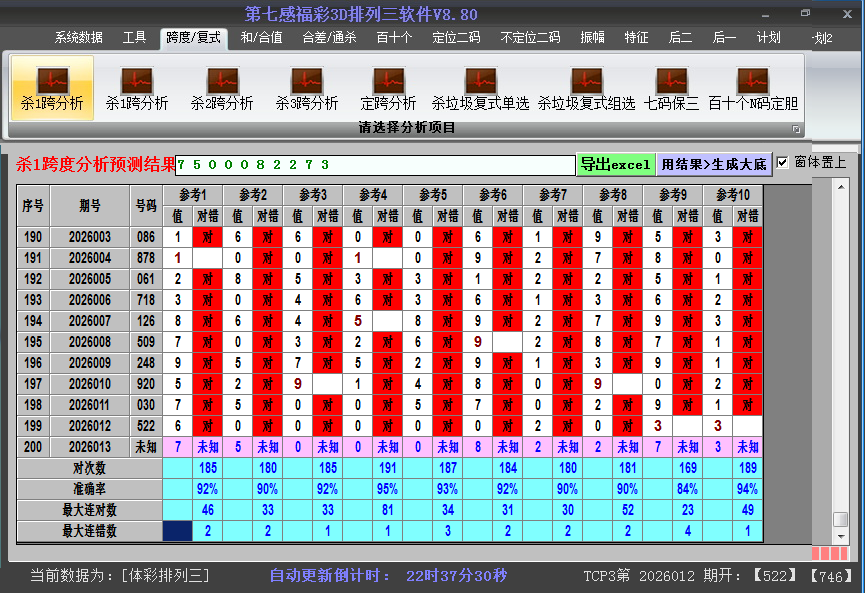
Task: Select the highlighted 杀1跨分析 tool icon
Action: point(52,88)
